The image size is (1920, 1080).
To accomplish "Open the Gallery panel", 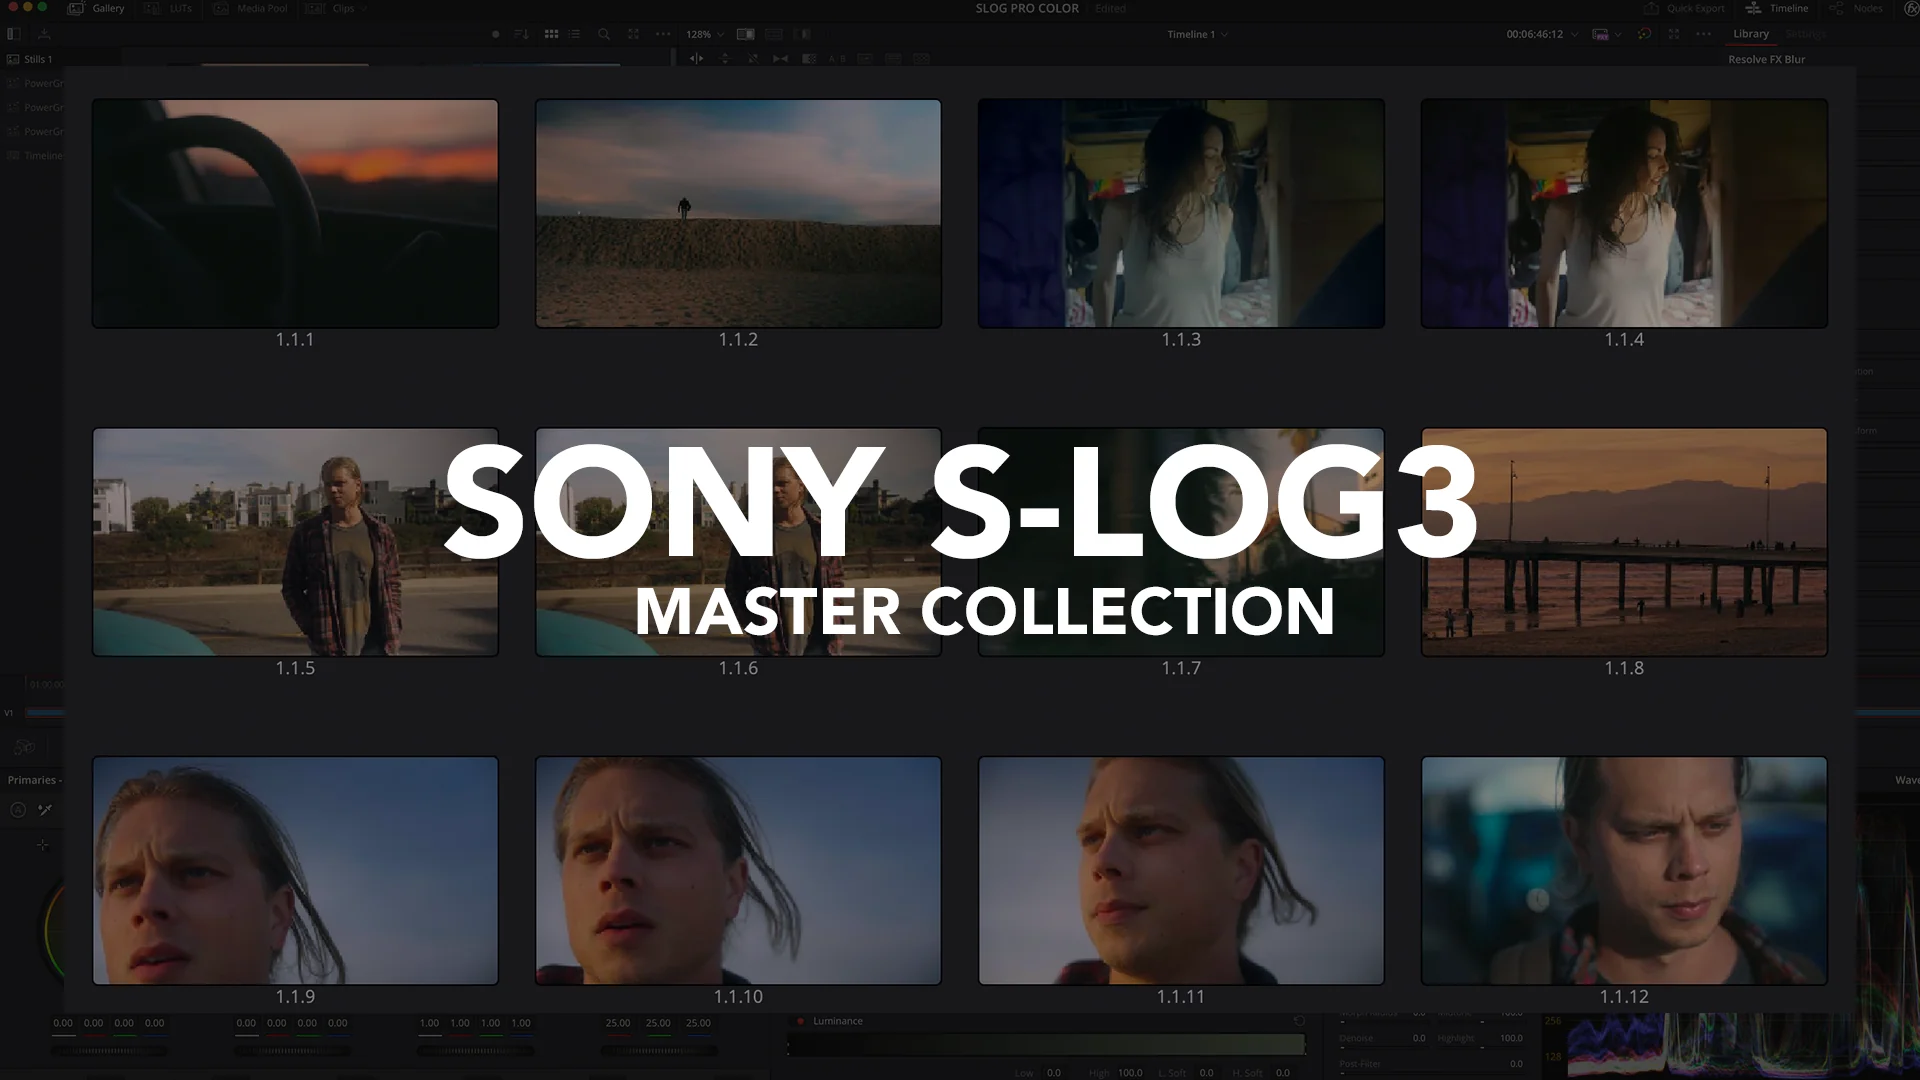I will tap(96, 8).
